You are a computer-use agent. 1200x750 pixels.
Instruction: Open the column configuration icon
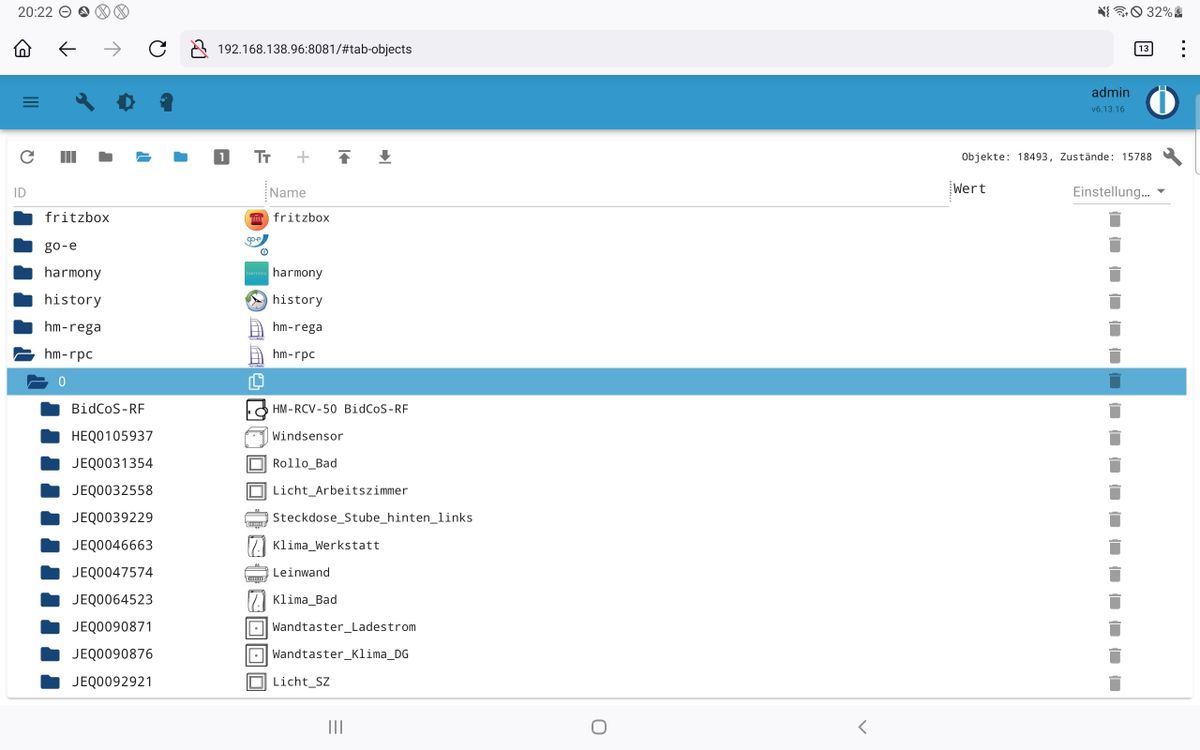[x=68, y=157]
